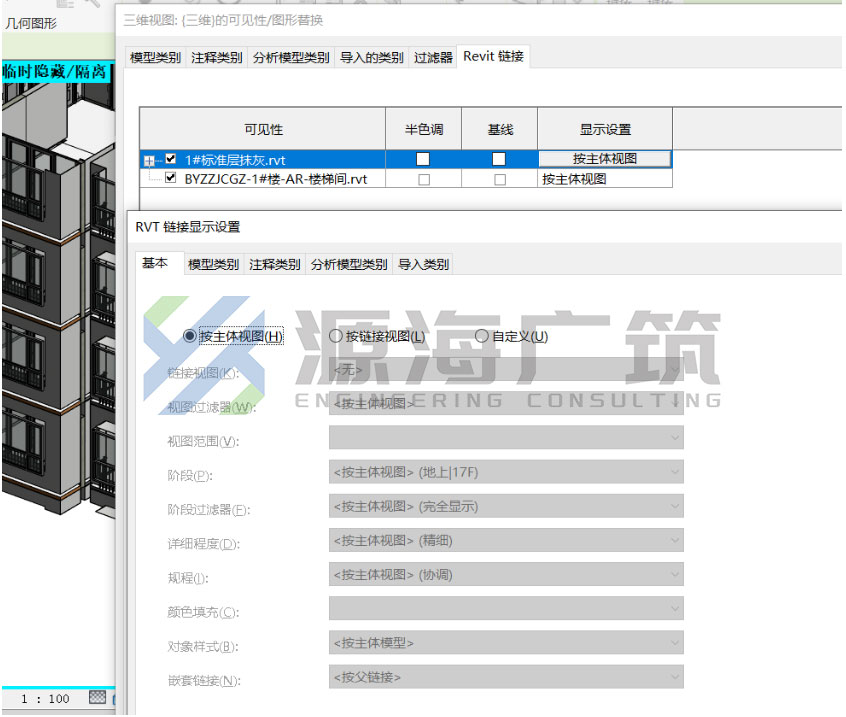Open the 详细程度(D) dropdown
The image size is (846, 717).
pos(506,540)
